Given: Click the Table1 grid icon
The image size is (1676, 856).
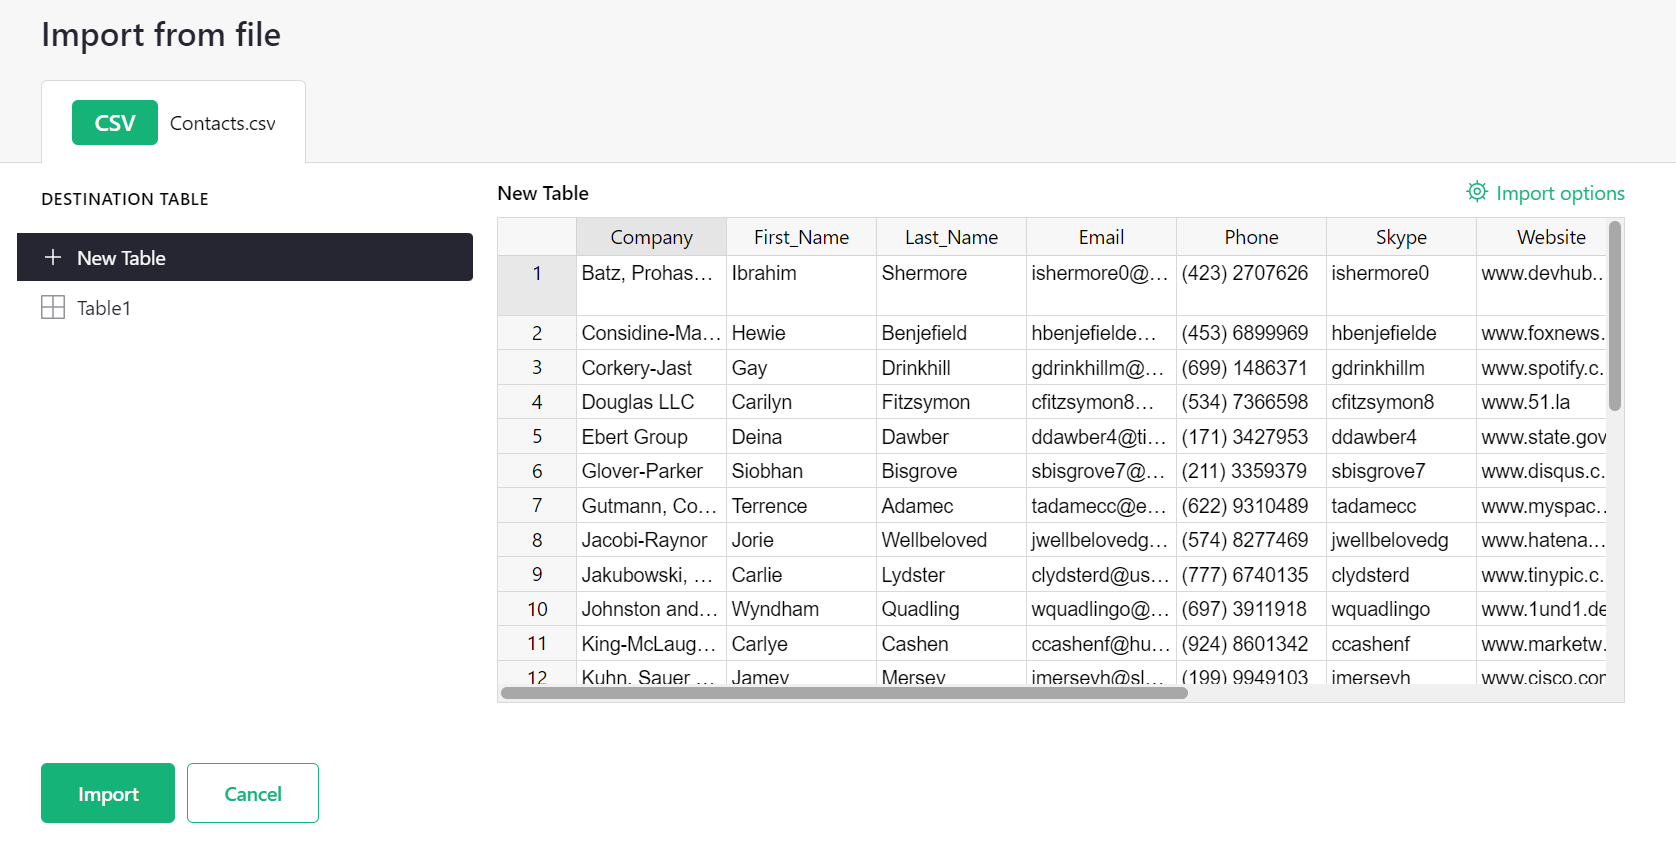Looking at the screenshot, I should pos(53,307).
